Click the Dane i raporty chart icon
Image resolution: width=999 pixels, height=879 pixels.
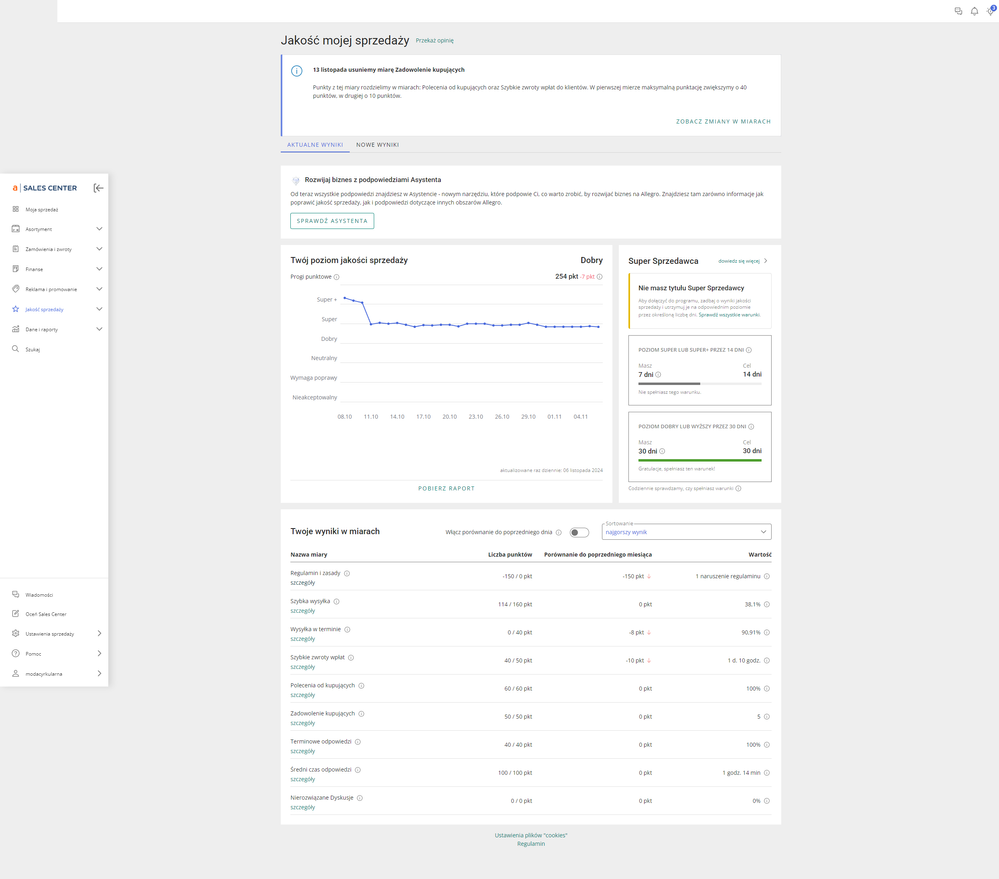(16, 329)
